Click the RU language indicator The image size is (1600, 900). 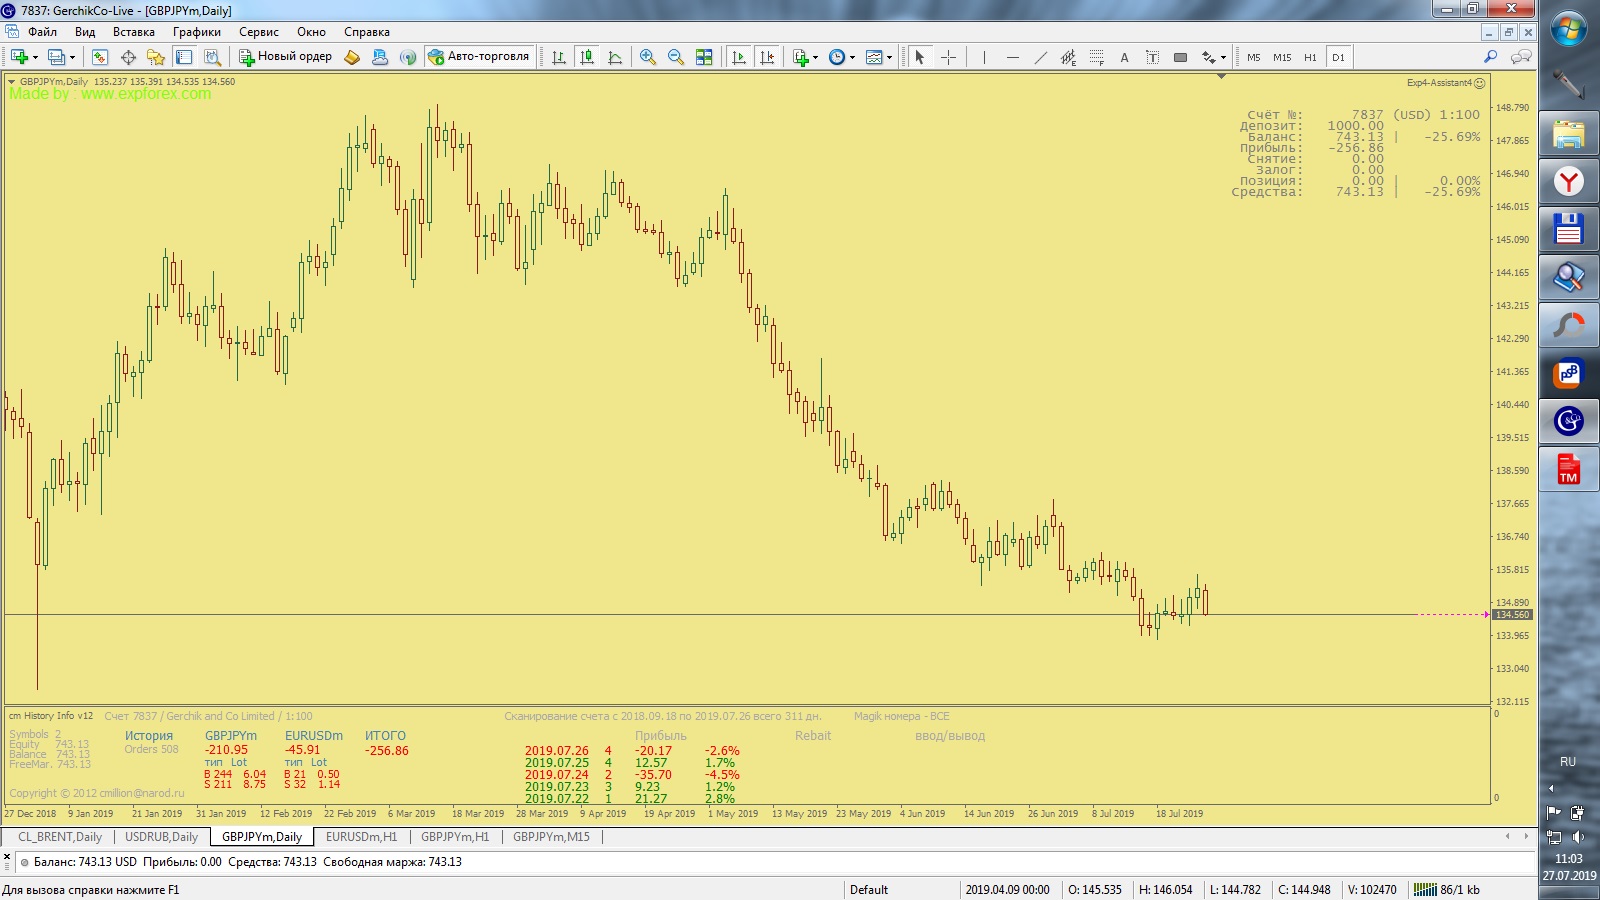1568,762
